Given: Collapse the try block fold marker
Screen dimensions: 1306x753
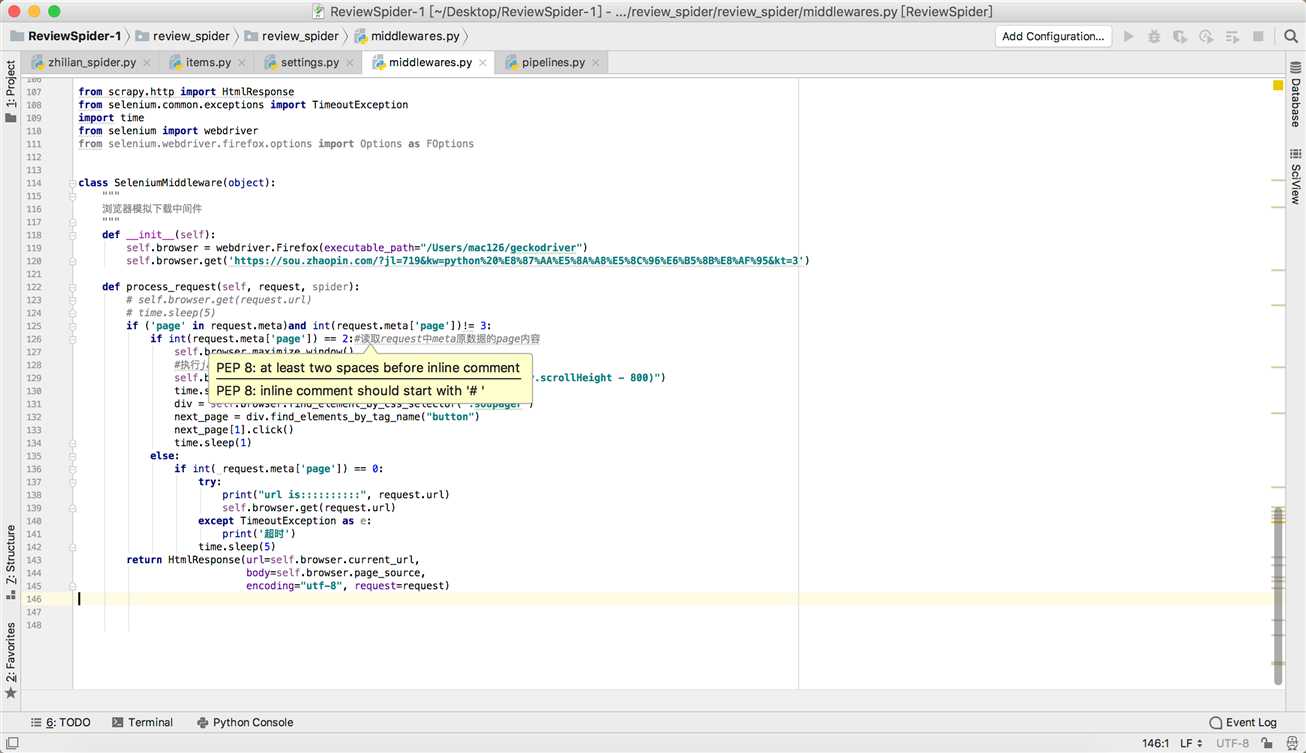Looking at the screenshot, I should click(73, 482).
